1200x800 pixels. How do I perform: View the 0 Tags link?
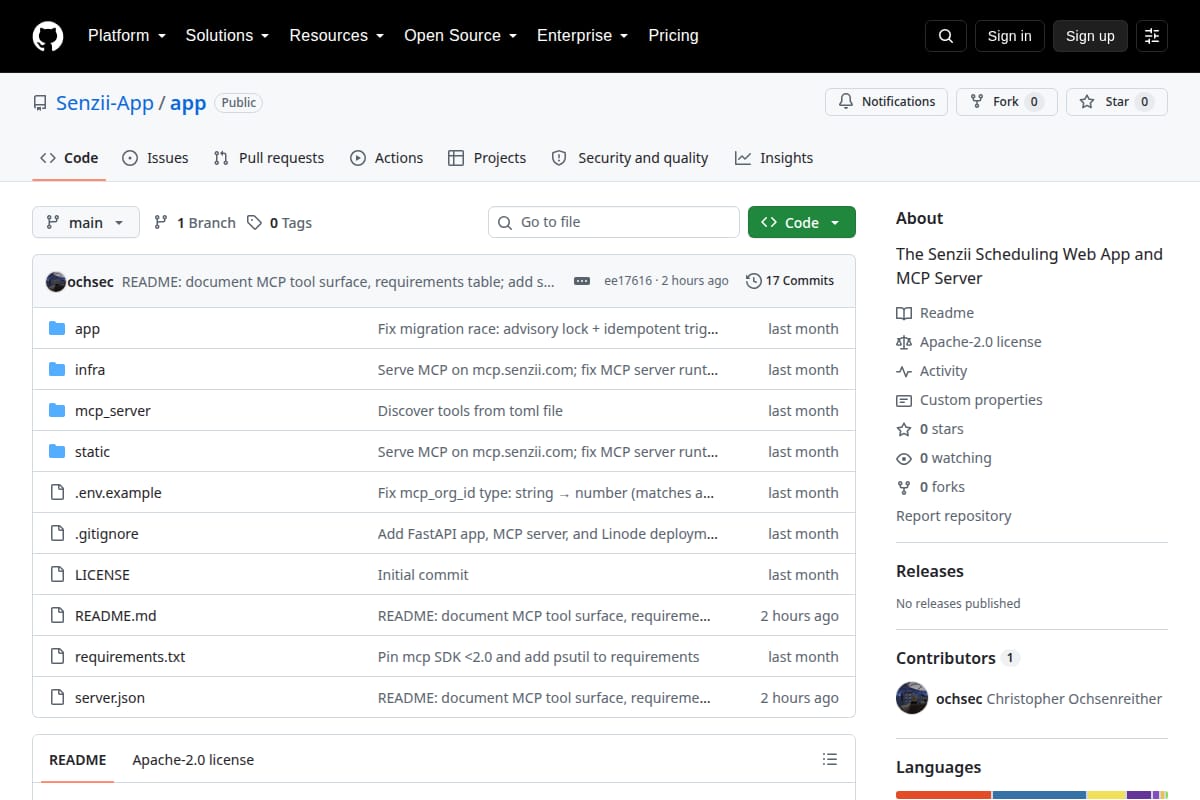280,223
